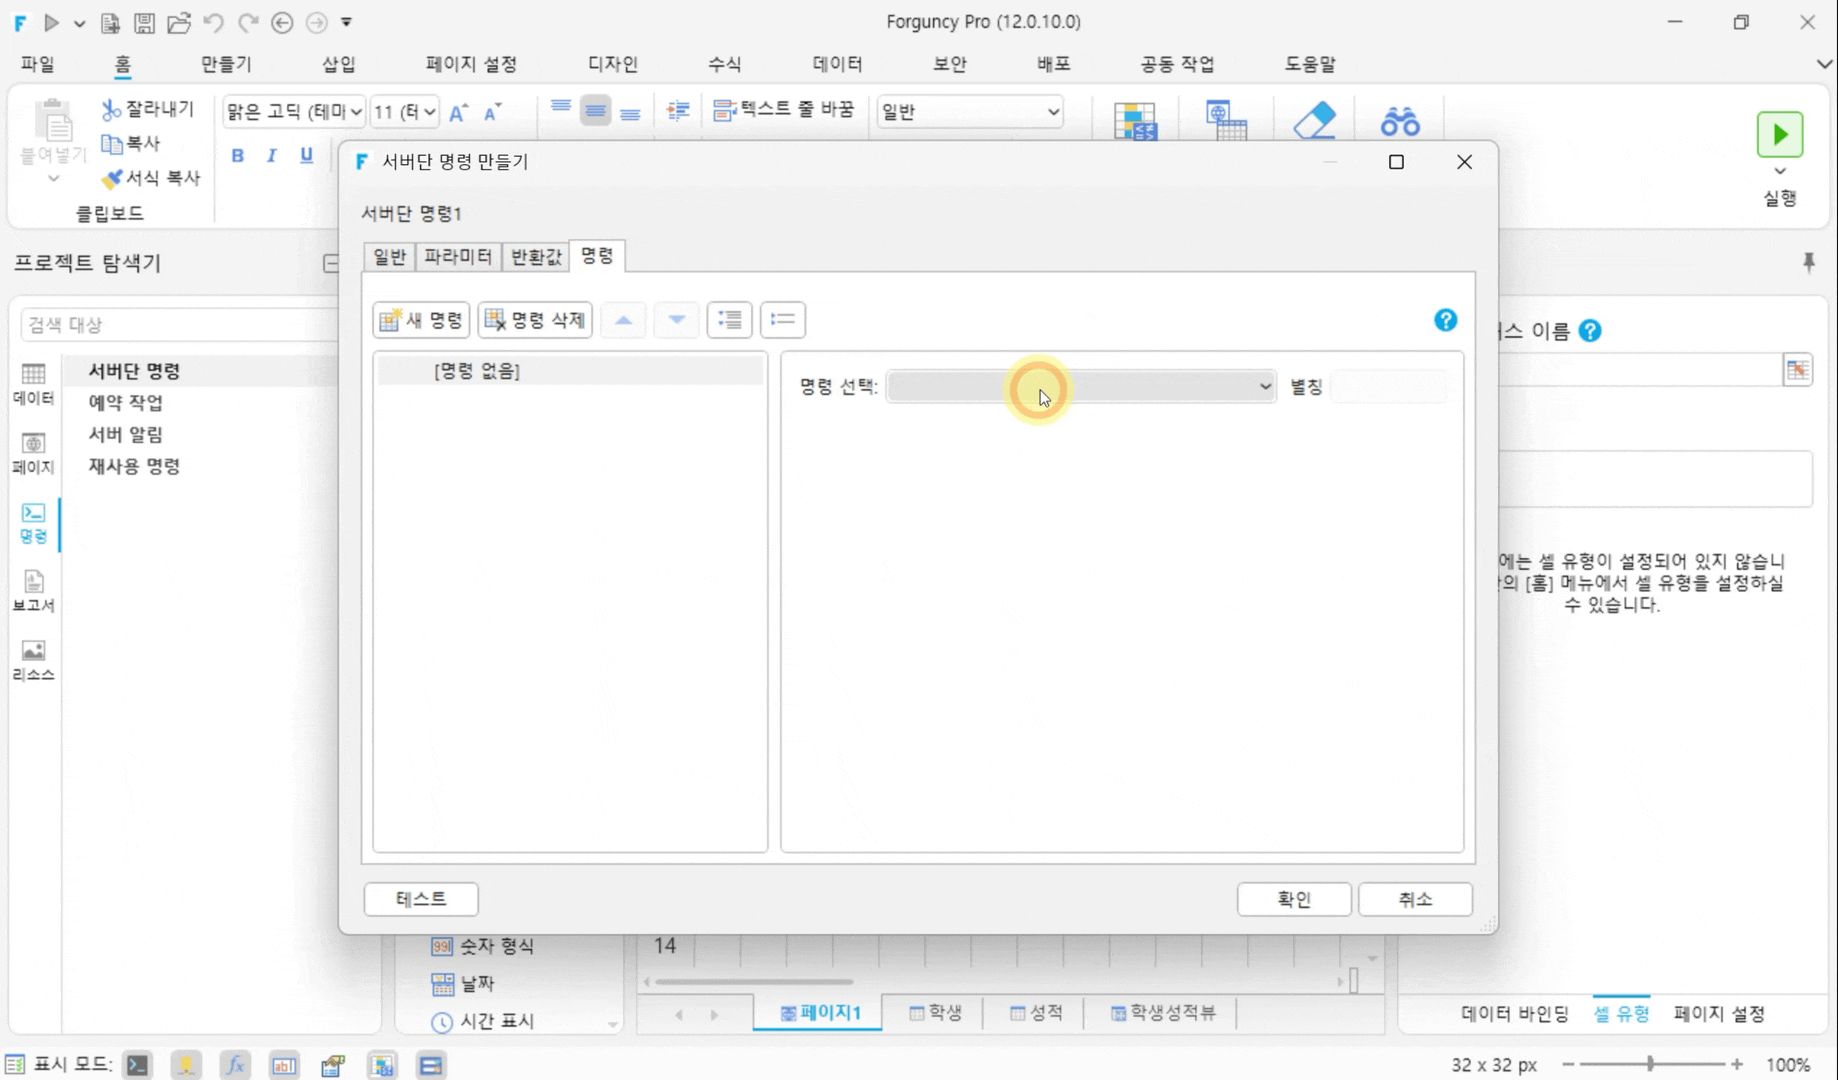Viewport: 1838px width, 1080px height.
Task: Click the zoom slider handle in status bar
Action: pos(1650,1064)
